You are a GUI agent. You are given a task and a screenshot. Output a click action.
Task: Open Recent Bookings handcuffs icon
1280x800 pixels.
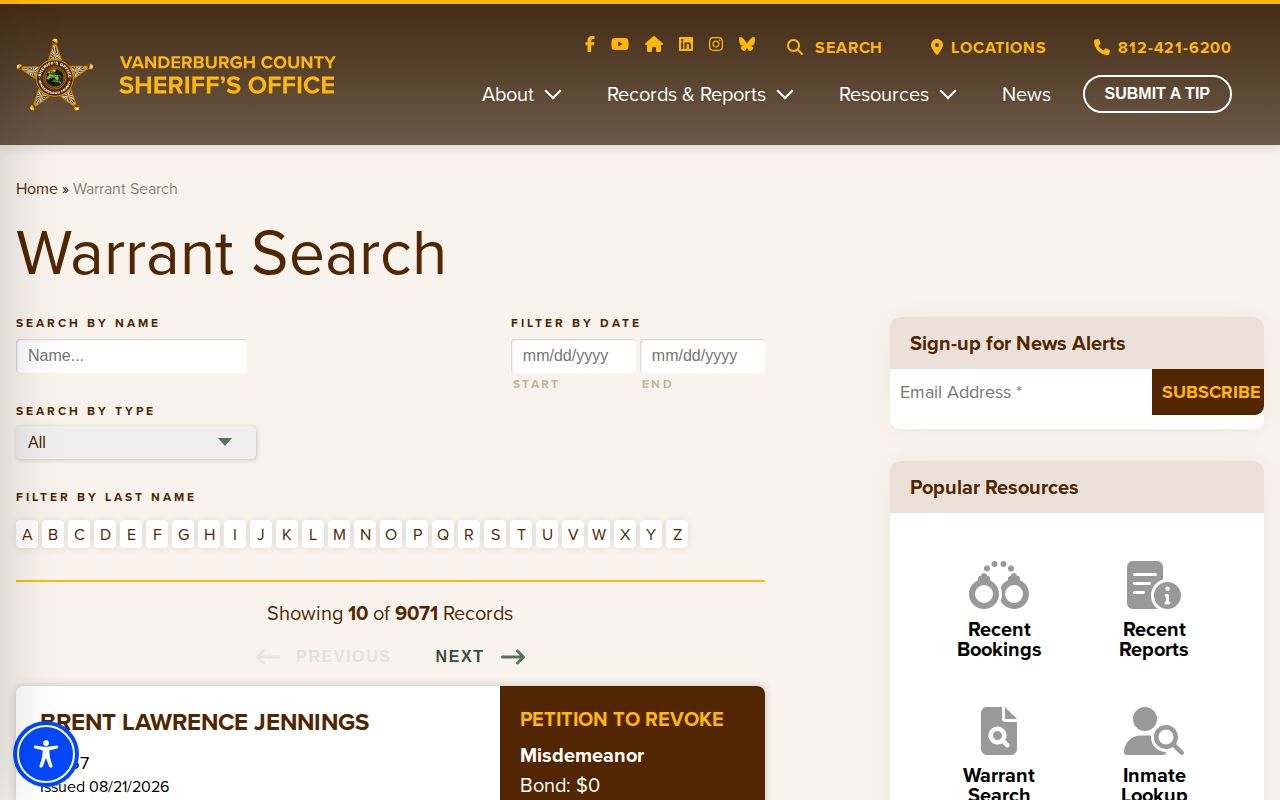tap(999, 585)
